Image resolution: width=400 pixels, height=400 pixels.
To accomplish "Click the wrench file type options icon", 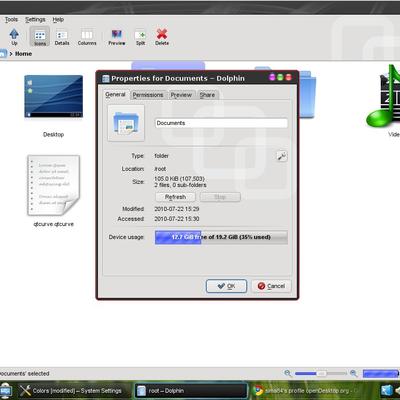I will (282, 156).
